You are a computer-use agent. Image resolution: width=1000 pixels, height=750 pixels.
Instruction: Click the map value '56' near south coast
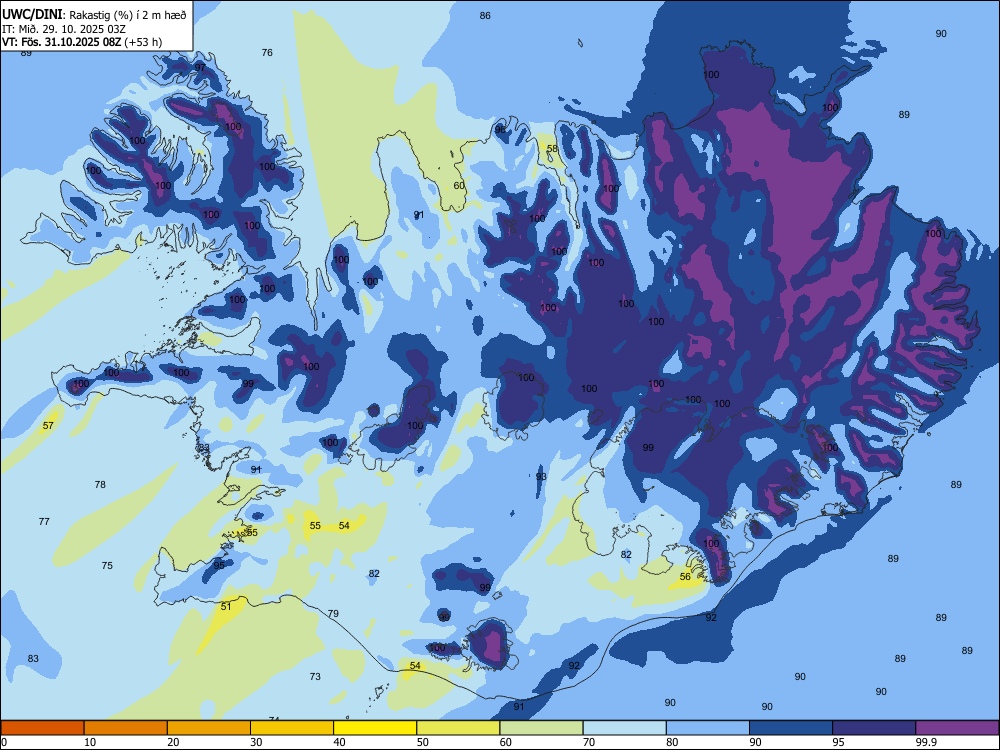685,577
